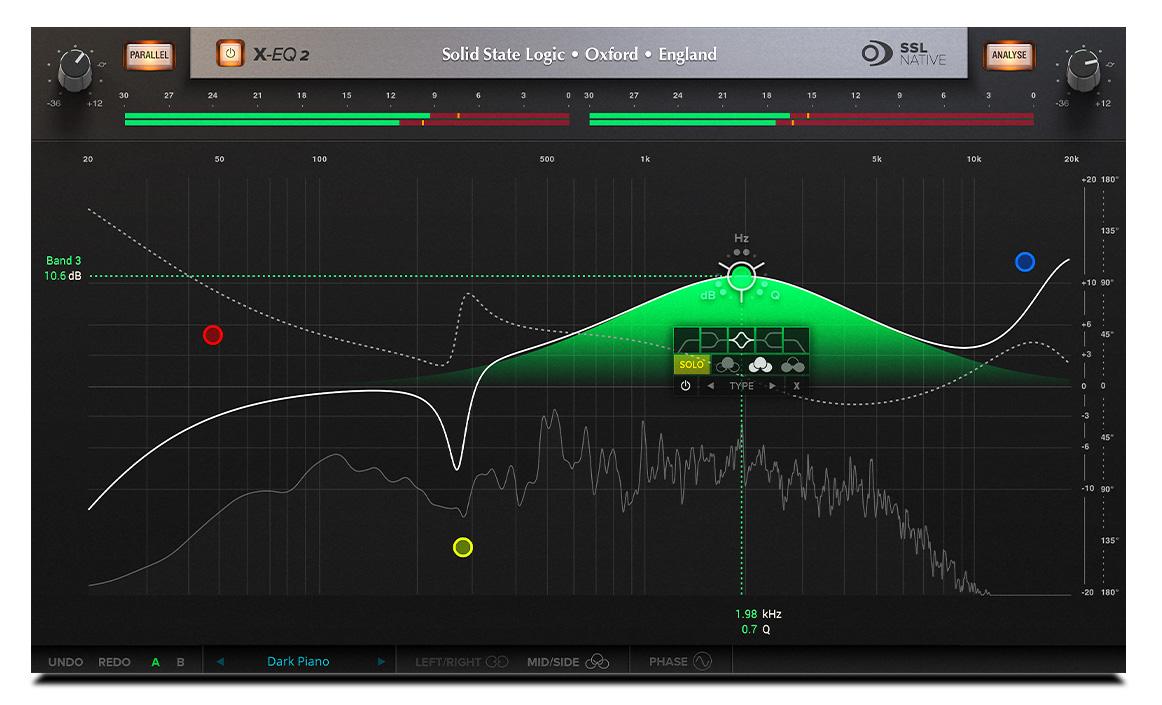Toggle MID/SIDE processing mode
This screenshot has width=1162, height=705.
tap(568, 662)
